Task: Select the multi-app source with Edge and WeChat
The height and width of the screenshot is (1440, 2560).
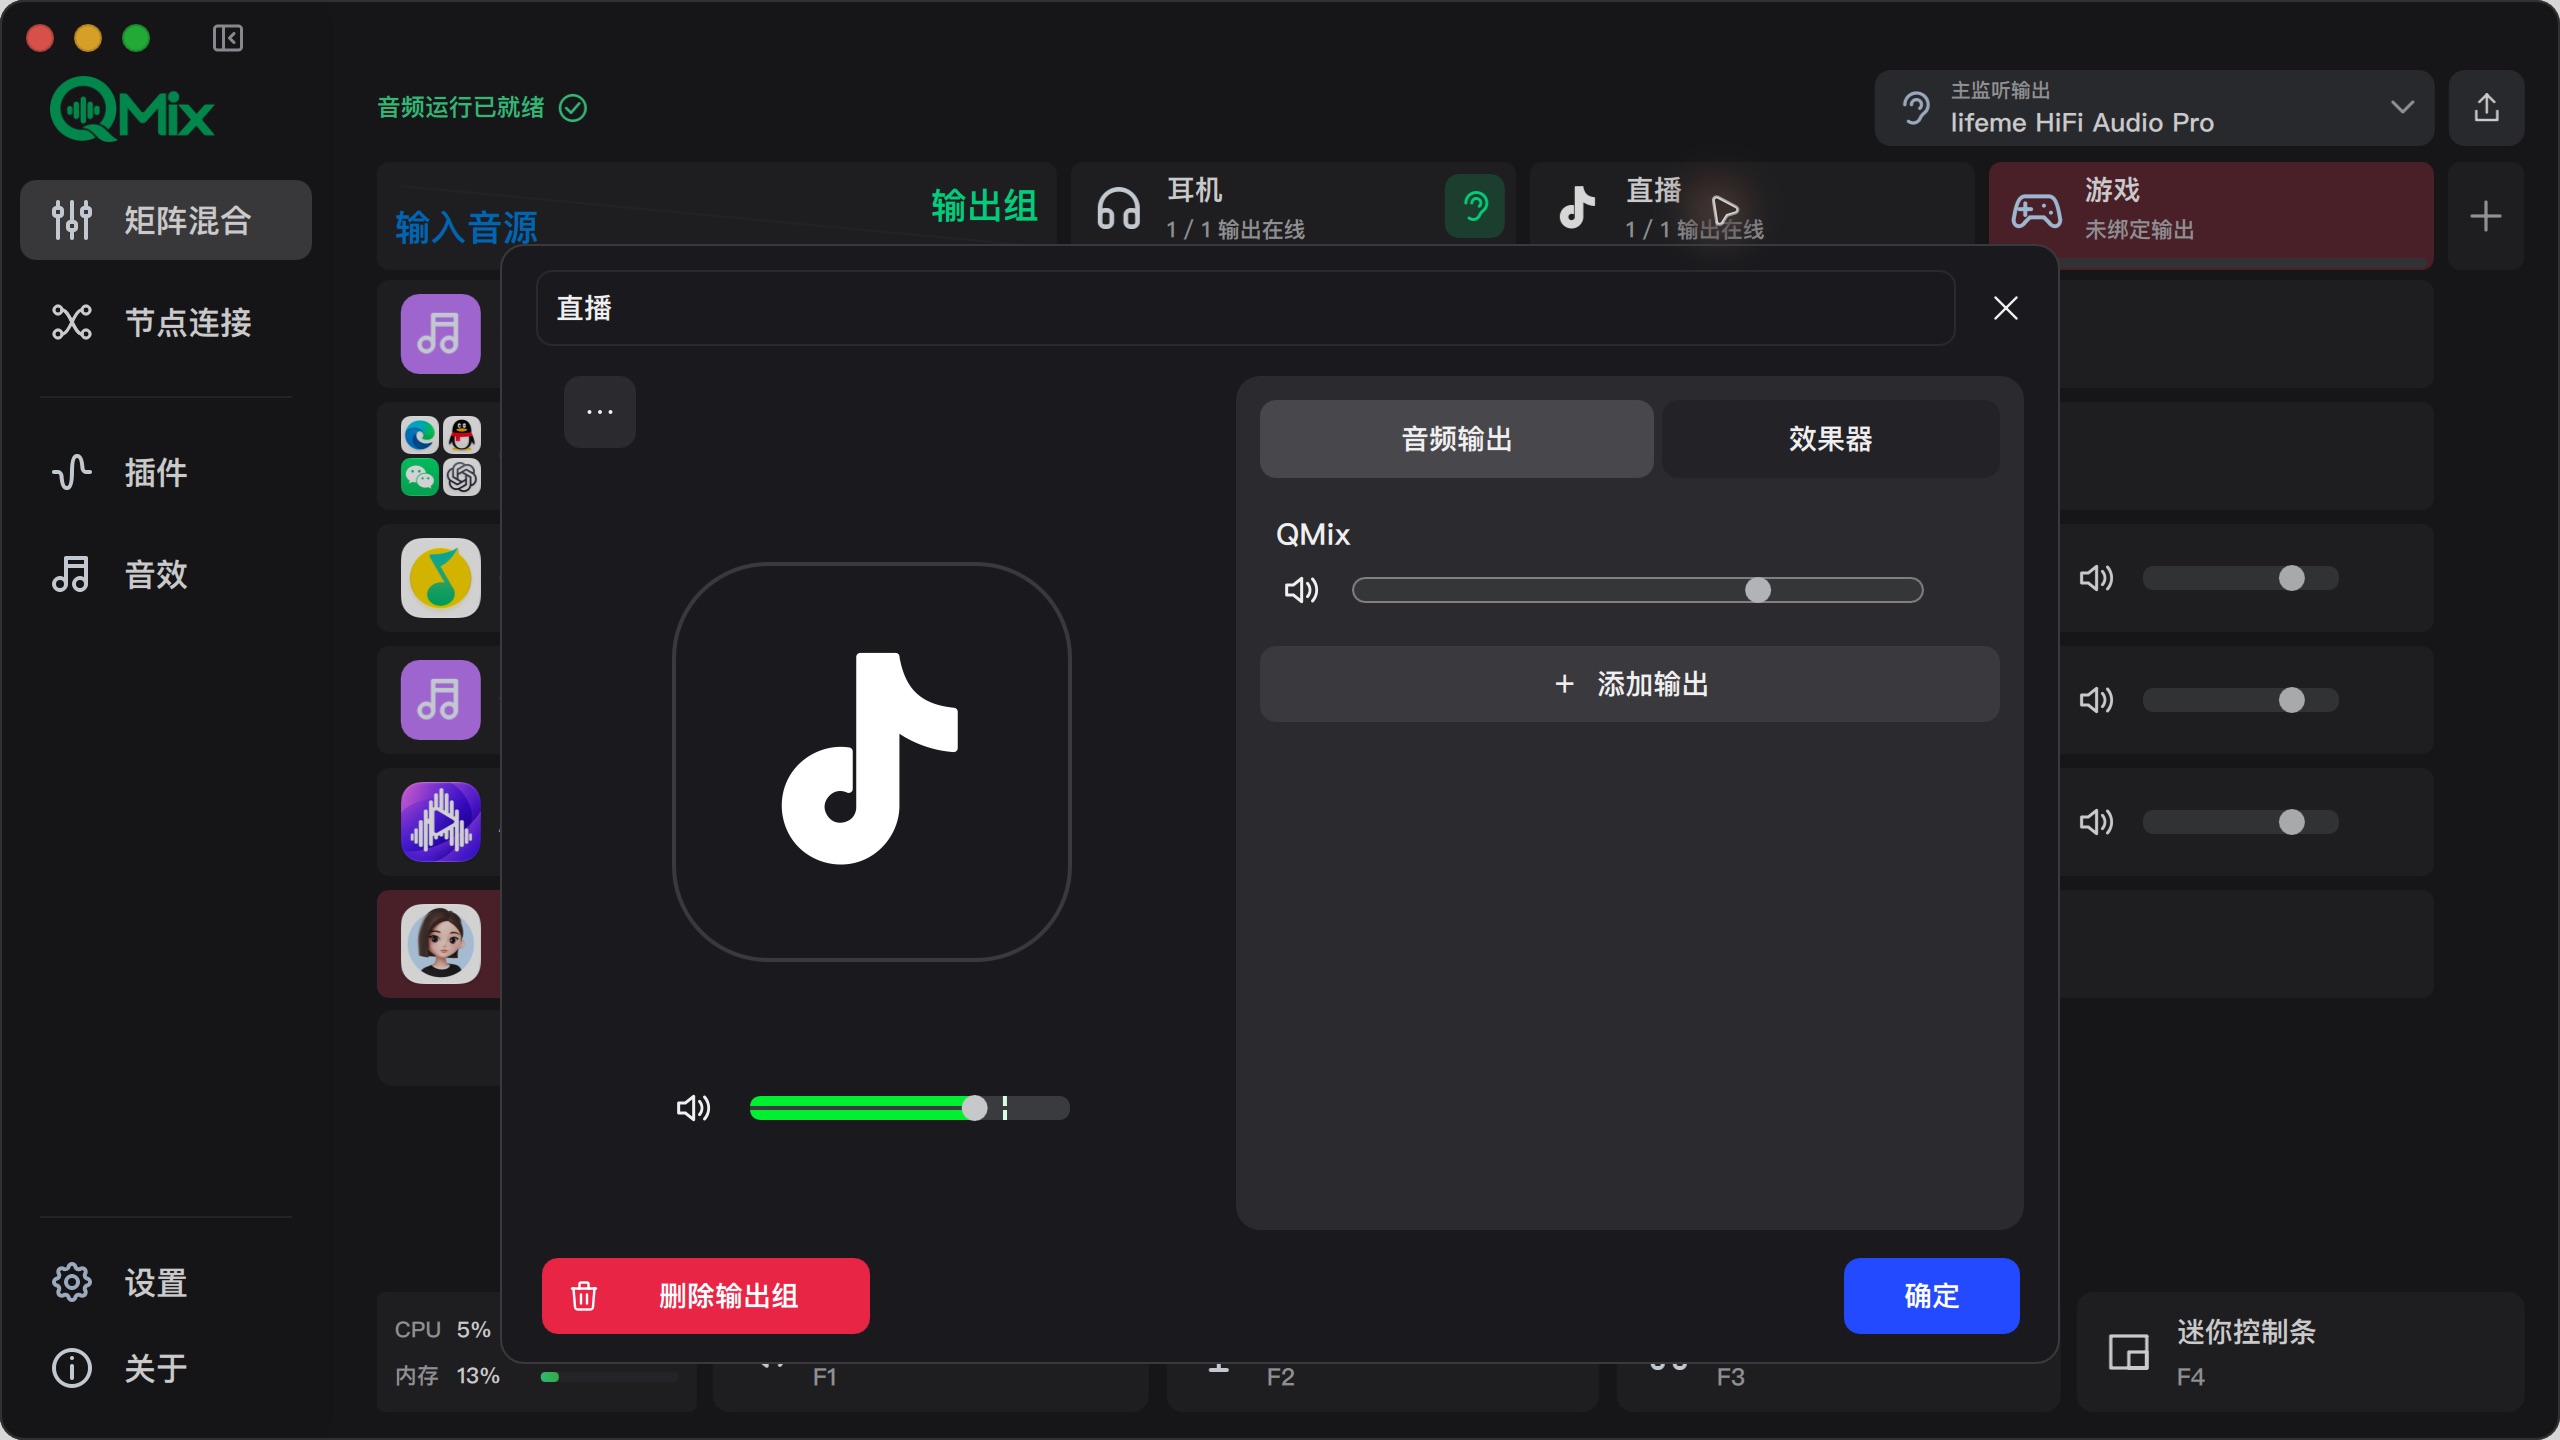Action: click(x=440, y=456)
